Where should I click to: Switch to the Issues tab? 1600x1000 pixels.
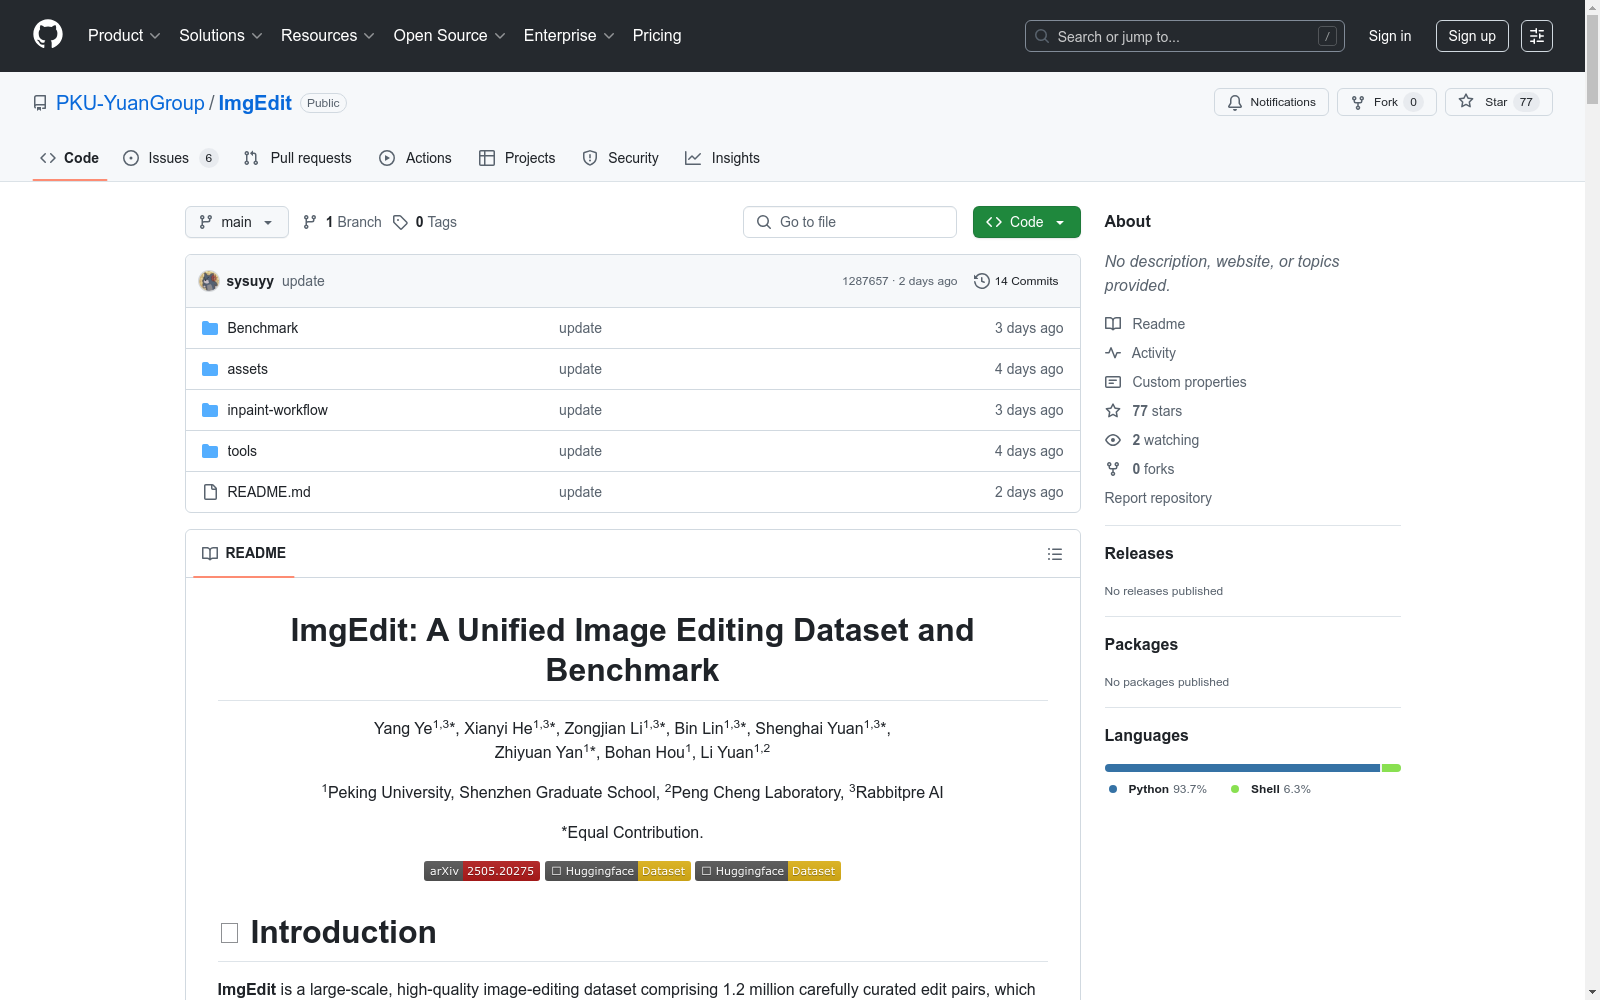170,158
